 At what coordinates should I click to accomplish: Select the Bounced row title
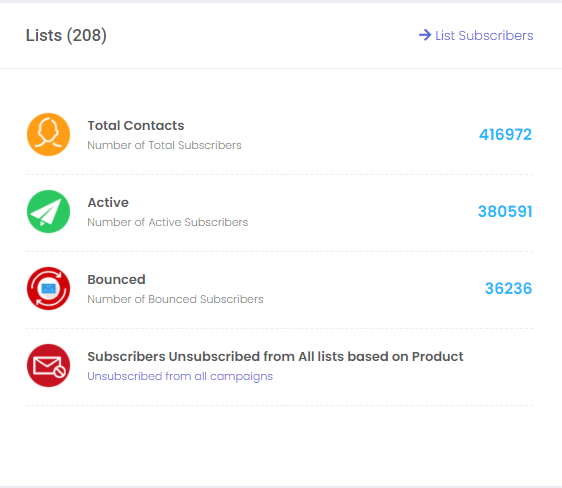116,279
